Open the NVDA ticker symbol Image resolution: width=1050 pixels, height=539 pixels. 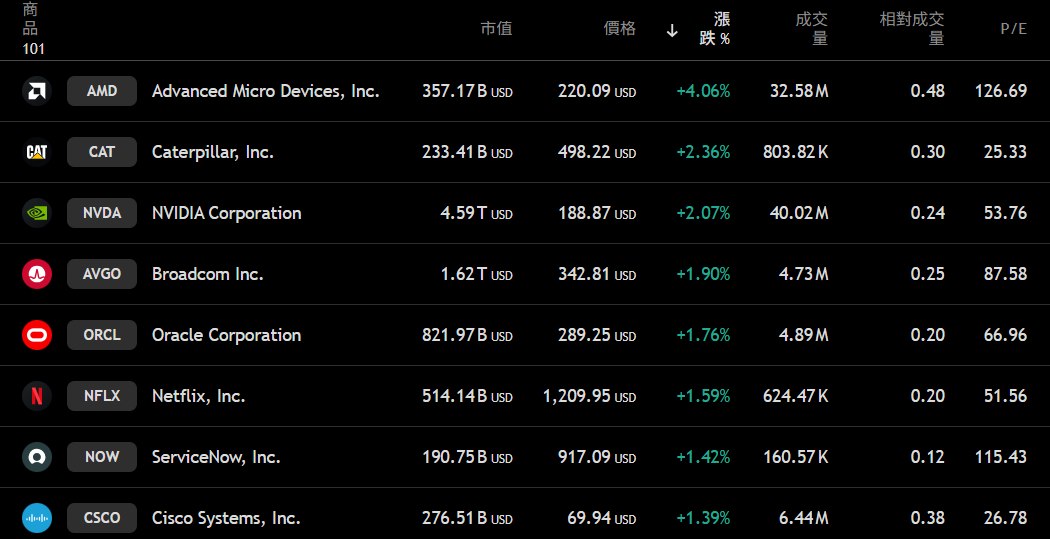(102, 213)
